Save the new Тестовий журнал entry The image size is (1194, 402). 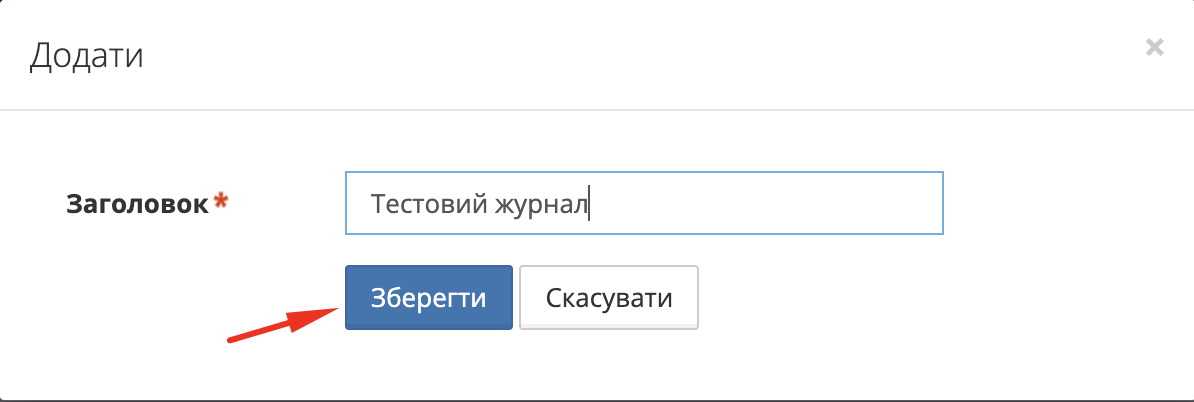pos(429,298)
